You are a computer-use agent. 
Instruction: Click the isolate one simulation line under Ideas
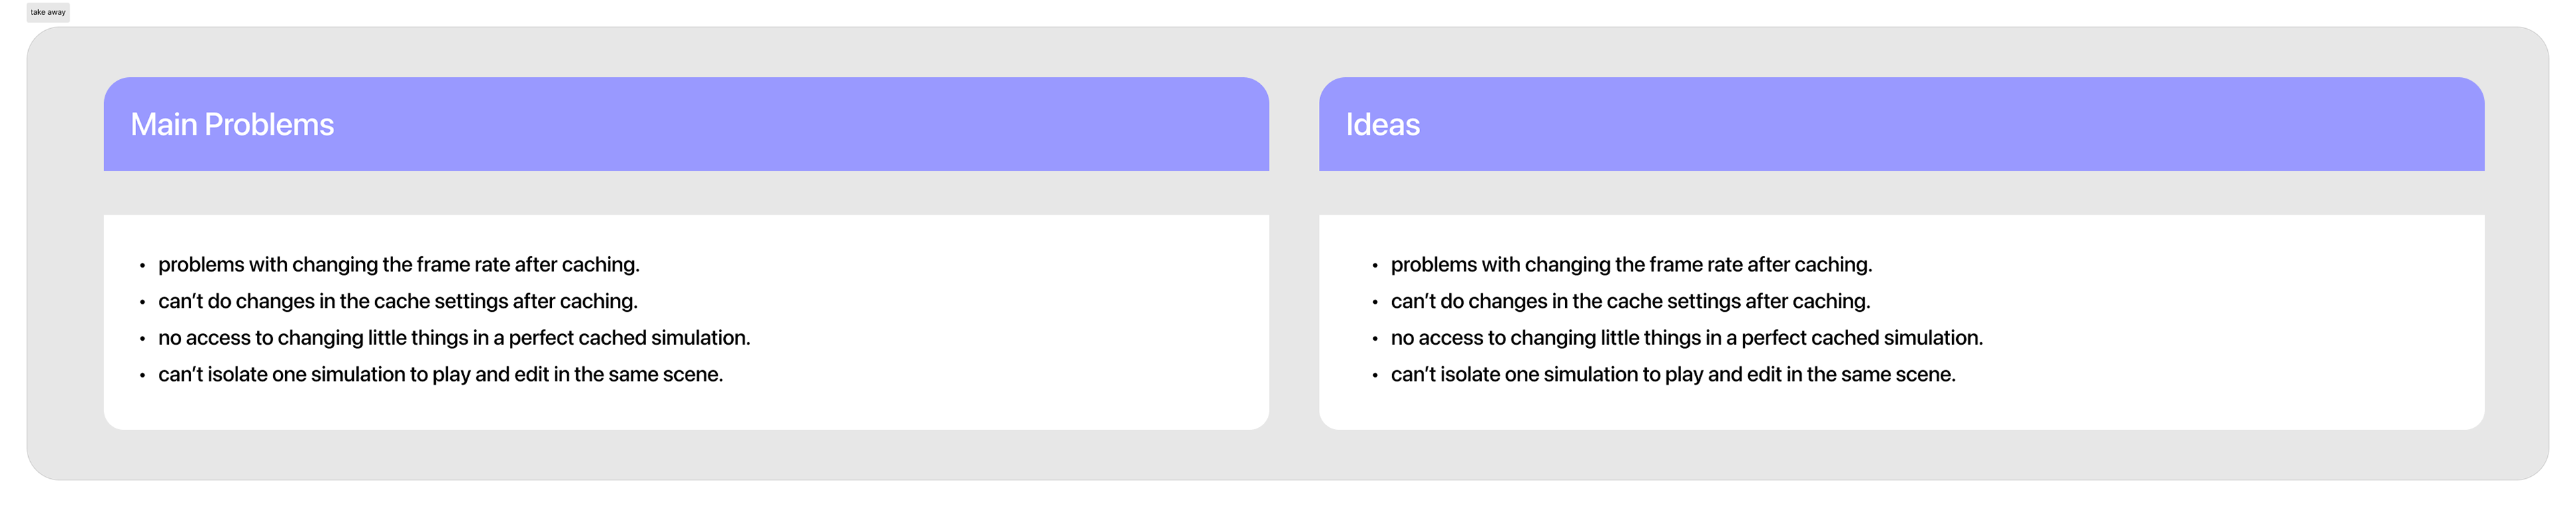coord(1673,374)
